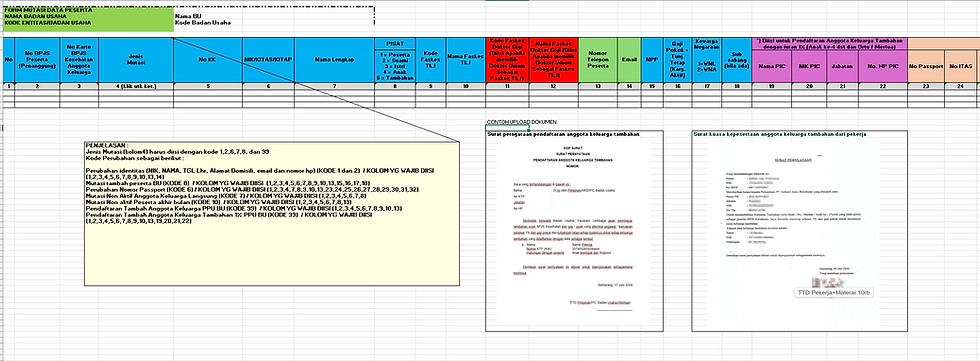Select the 'Kode Faskes Tk.I' header
980x361 pixels.
430,59
